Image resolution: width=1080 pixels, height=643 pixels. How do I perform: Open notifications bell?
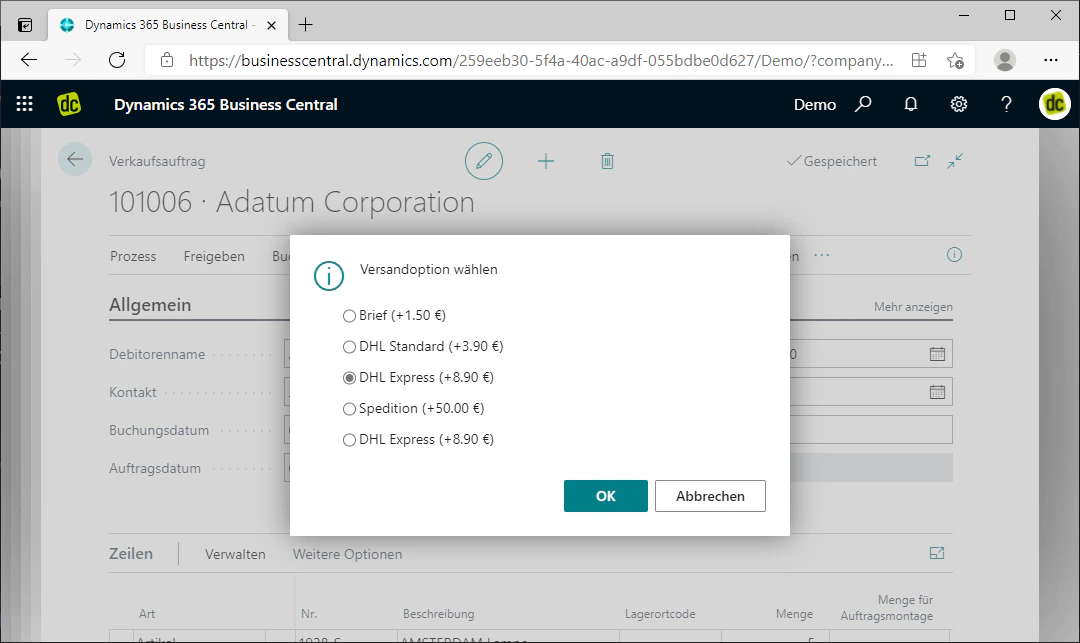(x=911, y=104)
